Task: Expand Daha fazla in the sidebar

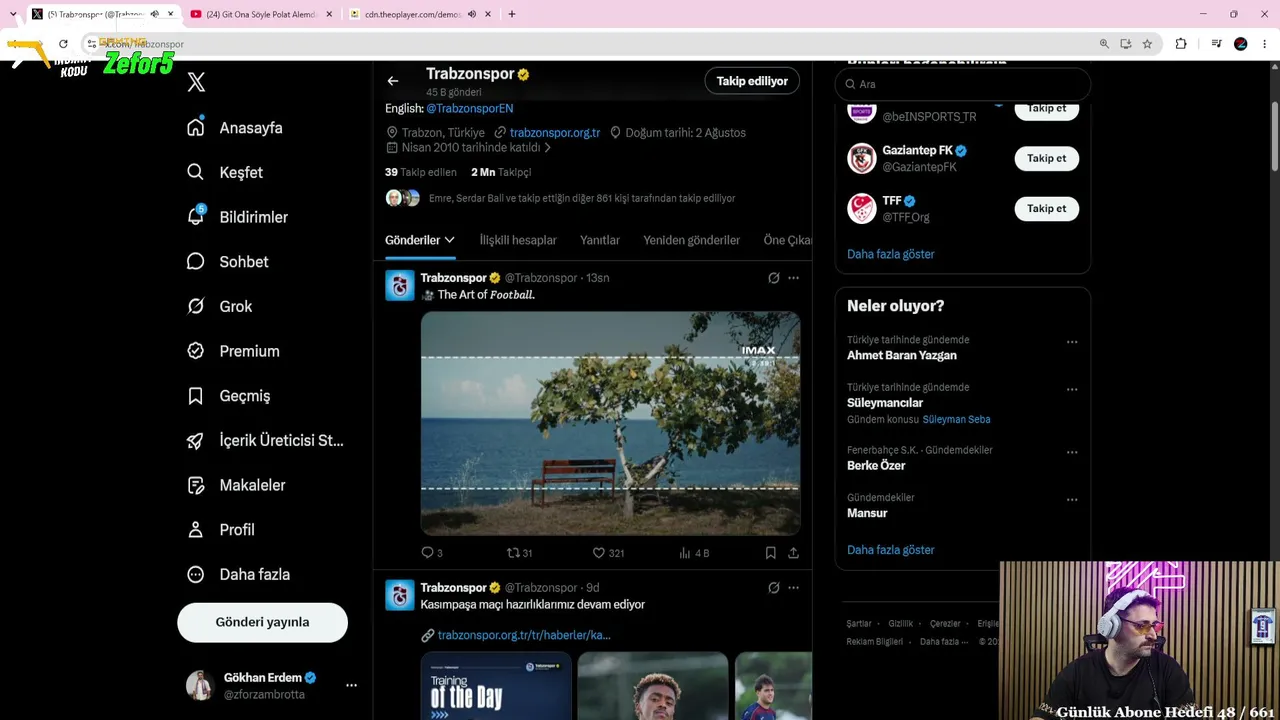Action: coord(239,575)
